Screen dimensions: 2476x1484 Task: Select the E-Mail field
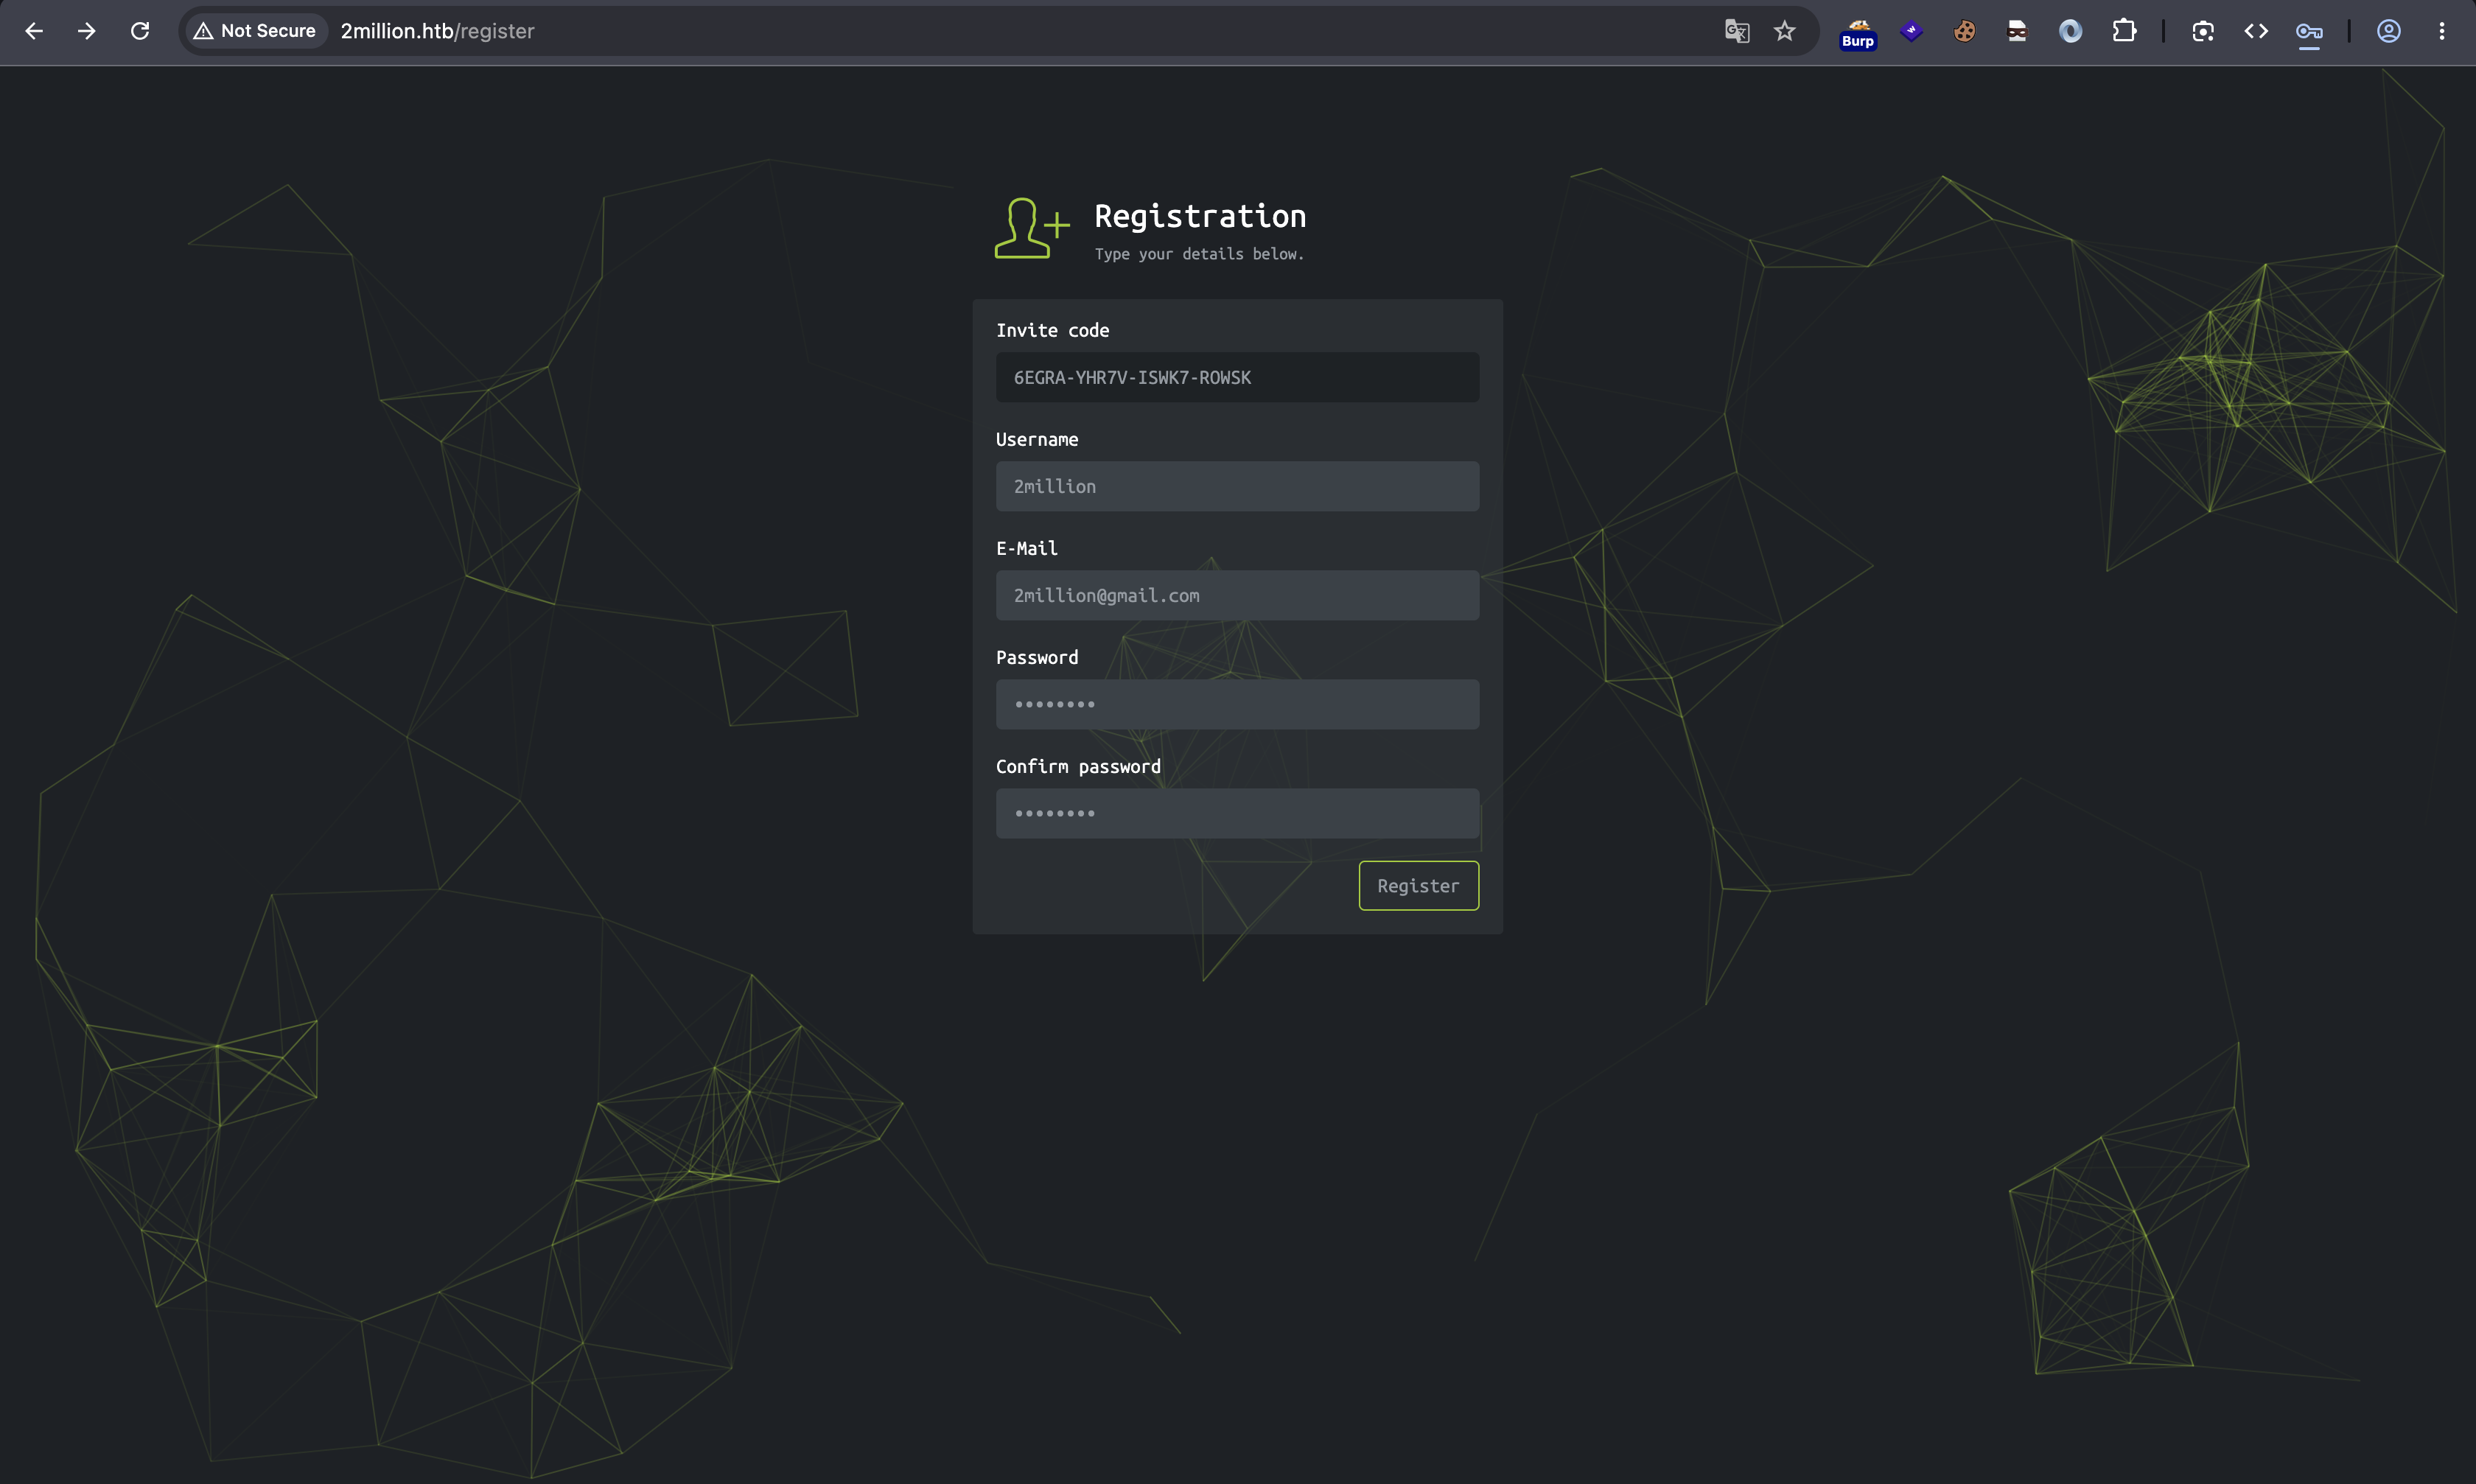coord(1237,595)
